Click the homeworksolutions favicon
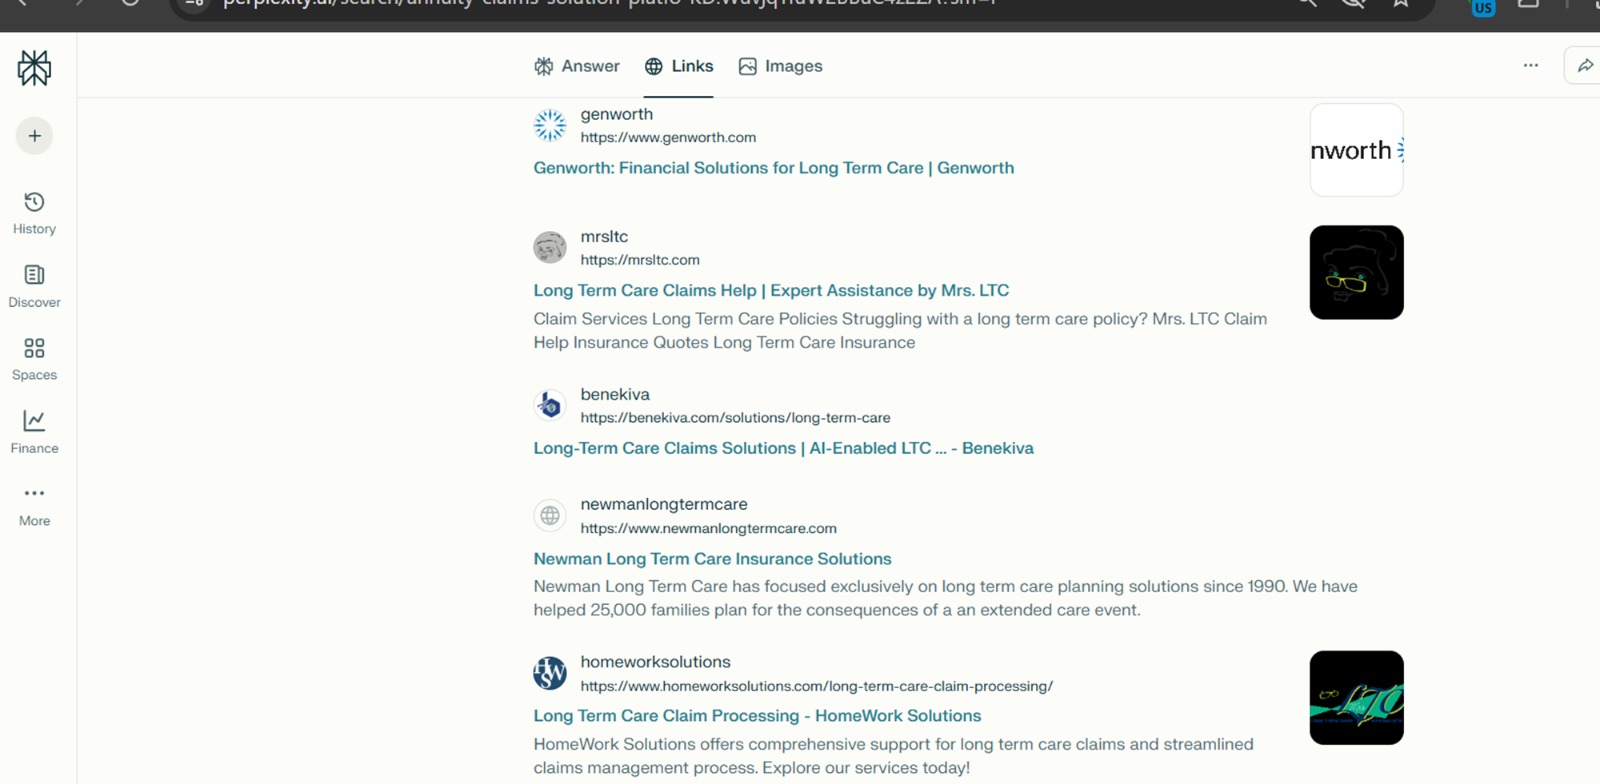This screenshot has height=784, width=1600. pos(550,673)
